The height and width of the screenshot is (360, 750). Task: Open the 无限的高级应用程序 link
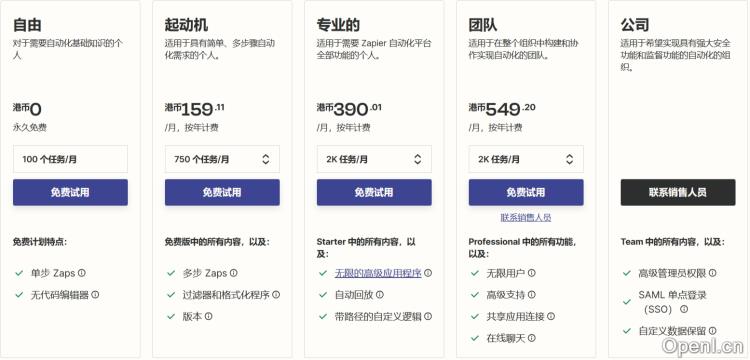point(378,273)
